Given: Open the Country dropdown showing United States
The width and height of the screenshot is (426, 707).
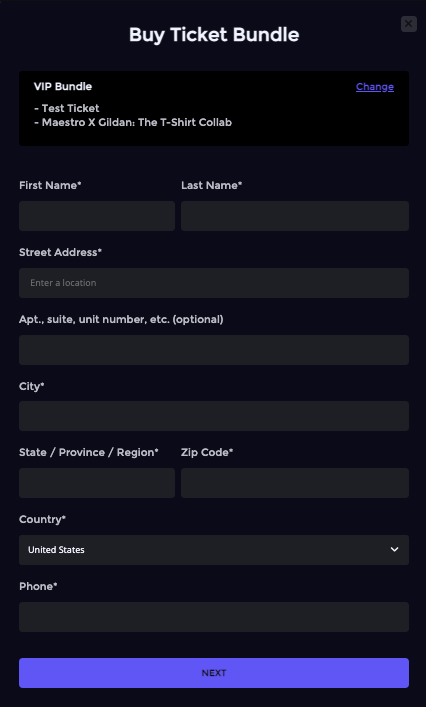Looking at the screenshot, I should pyautogui.click(x=214, y=550).
